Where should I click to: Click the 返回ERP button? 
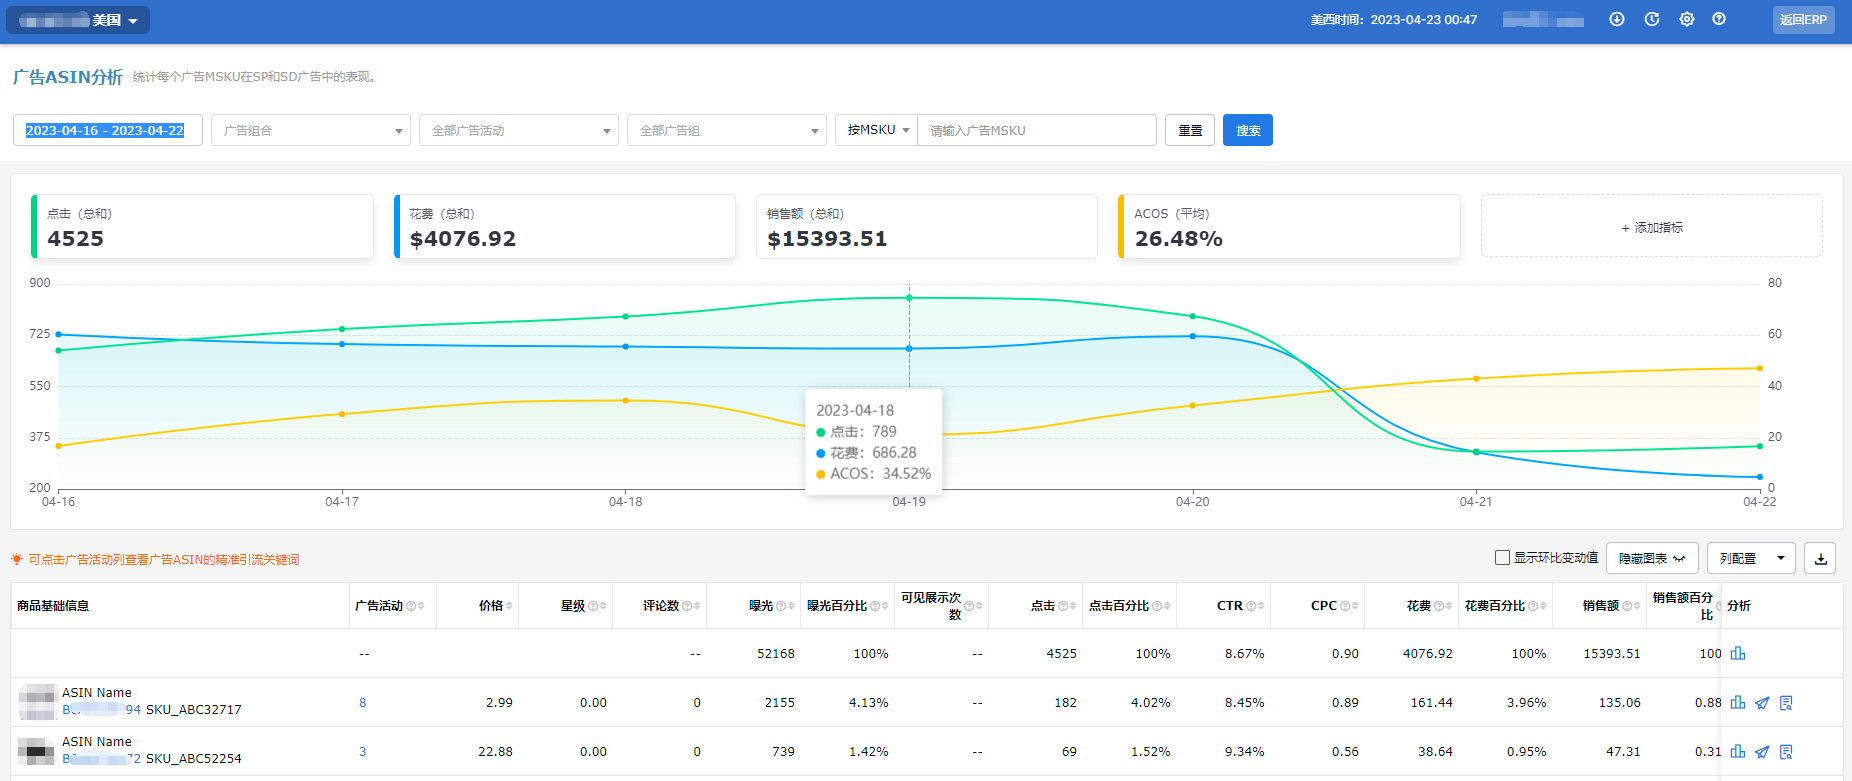[x=1803, y=19]
